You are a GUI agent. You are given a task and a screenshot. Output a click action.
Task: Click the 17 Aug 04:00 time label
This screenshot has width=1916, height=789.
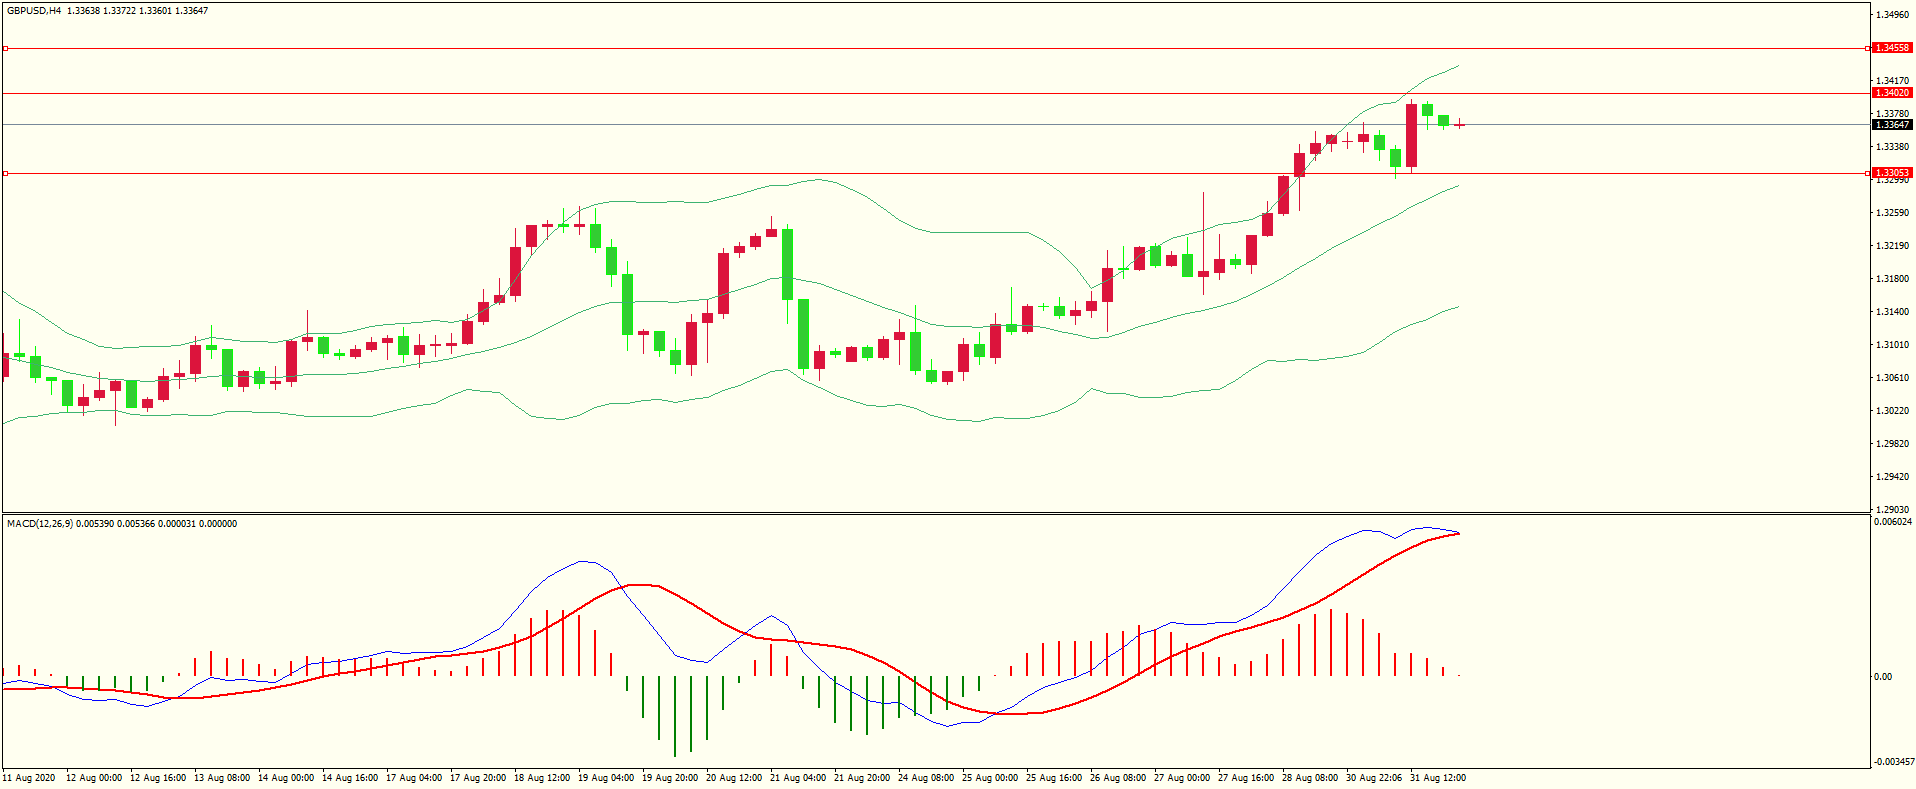[414, 778]
